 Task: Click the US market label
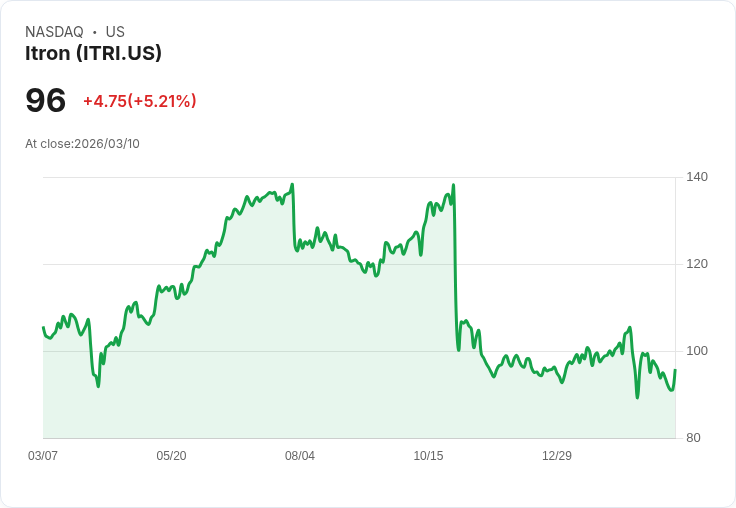115,32
